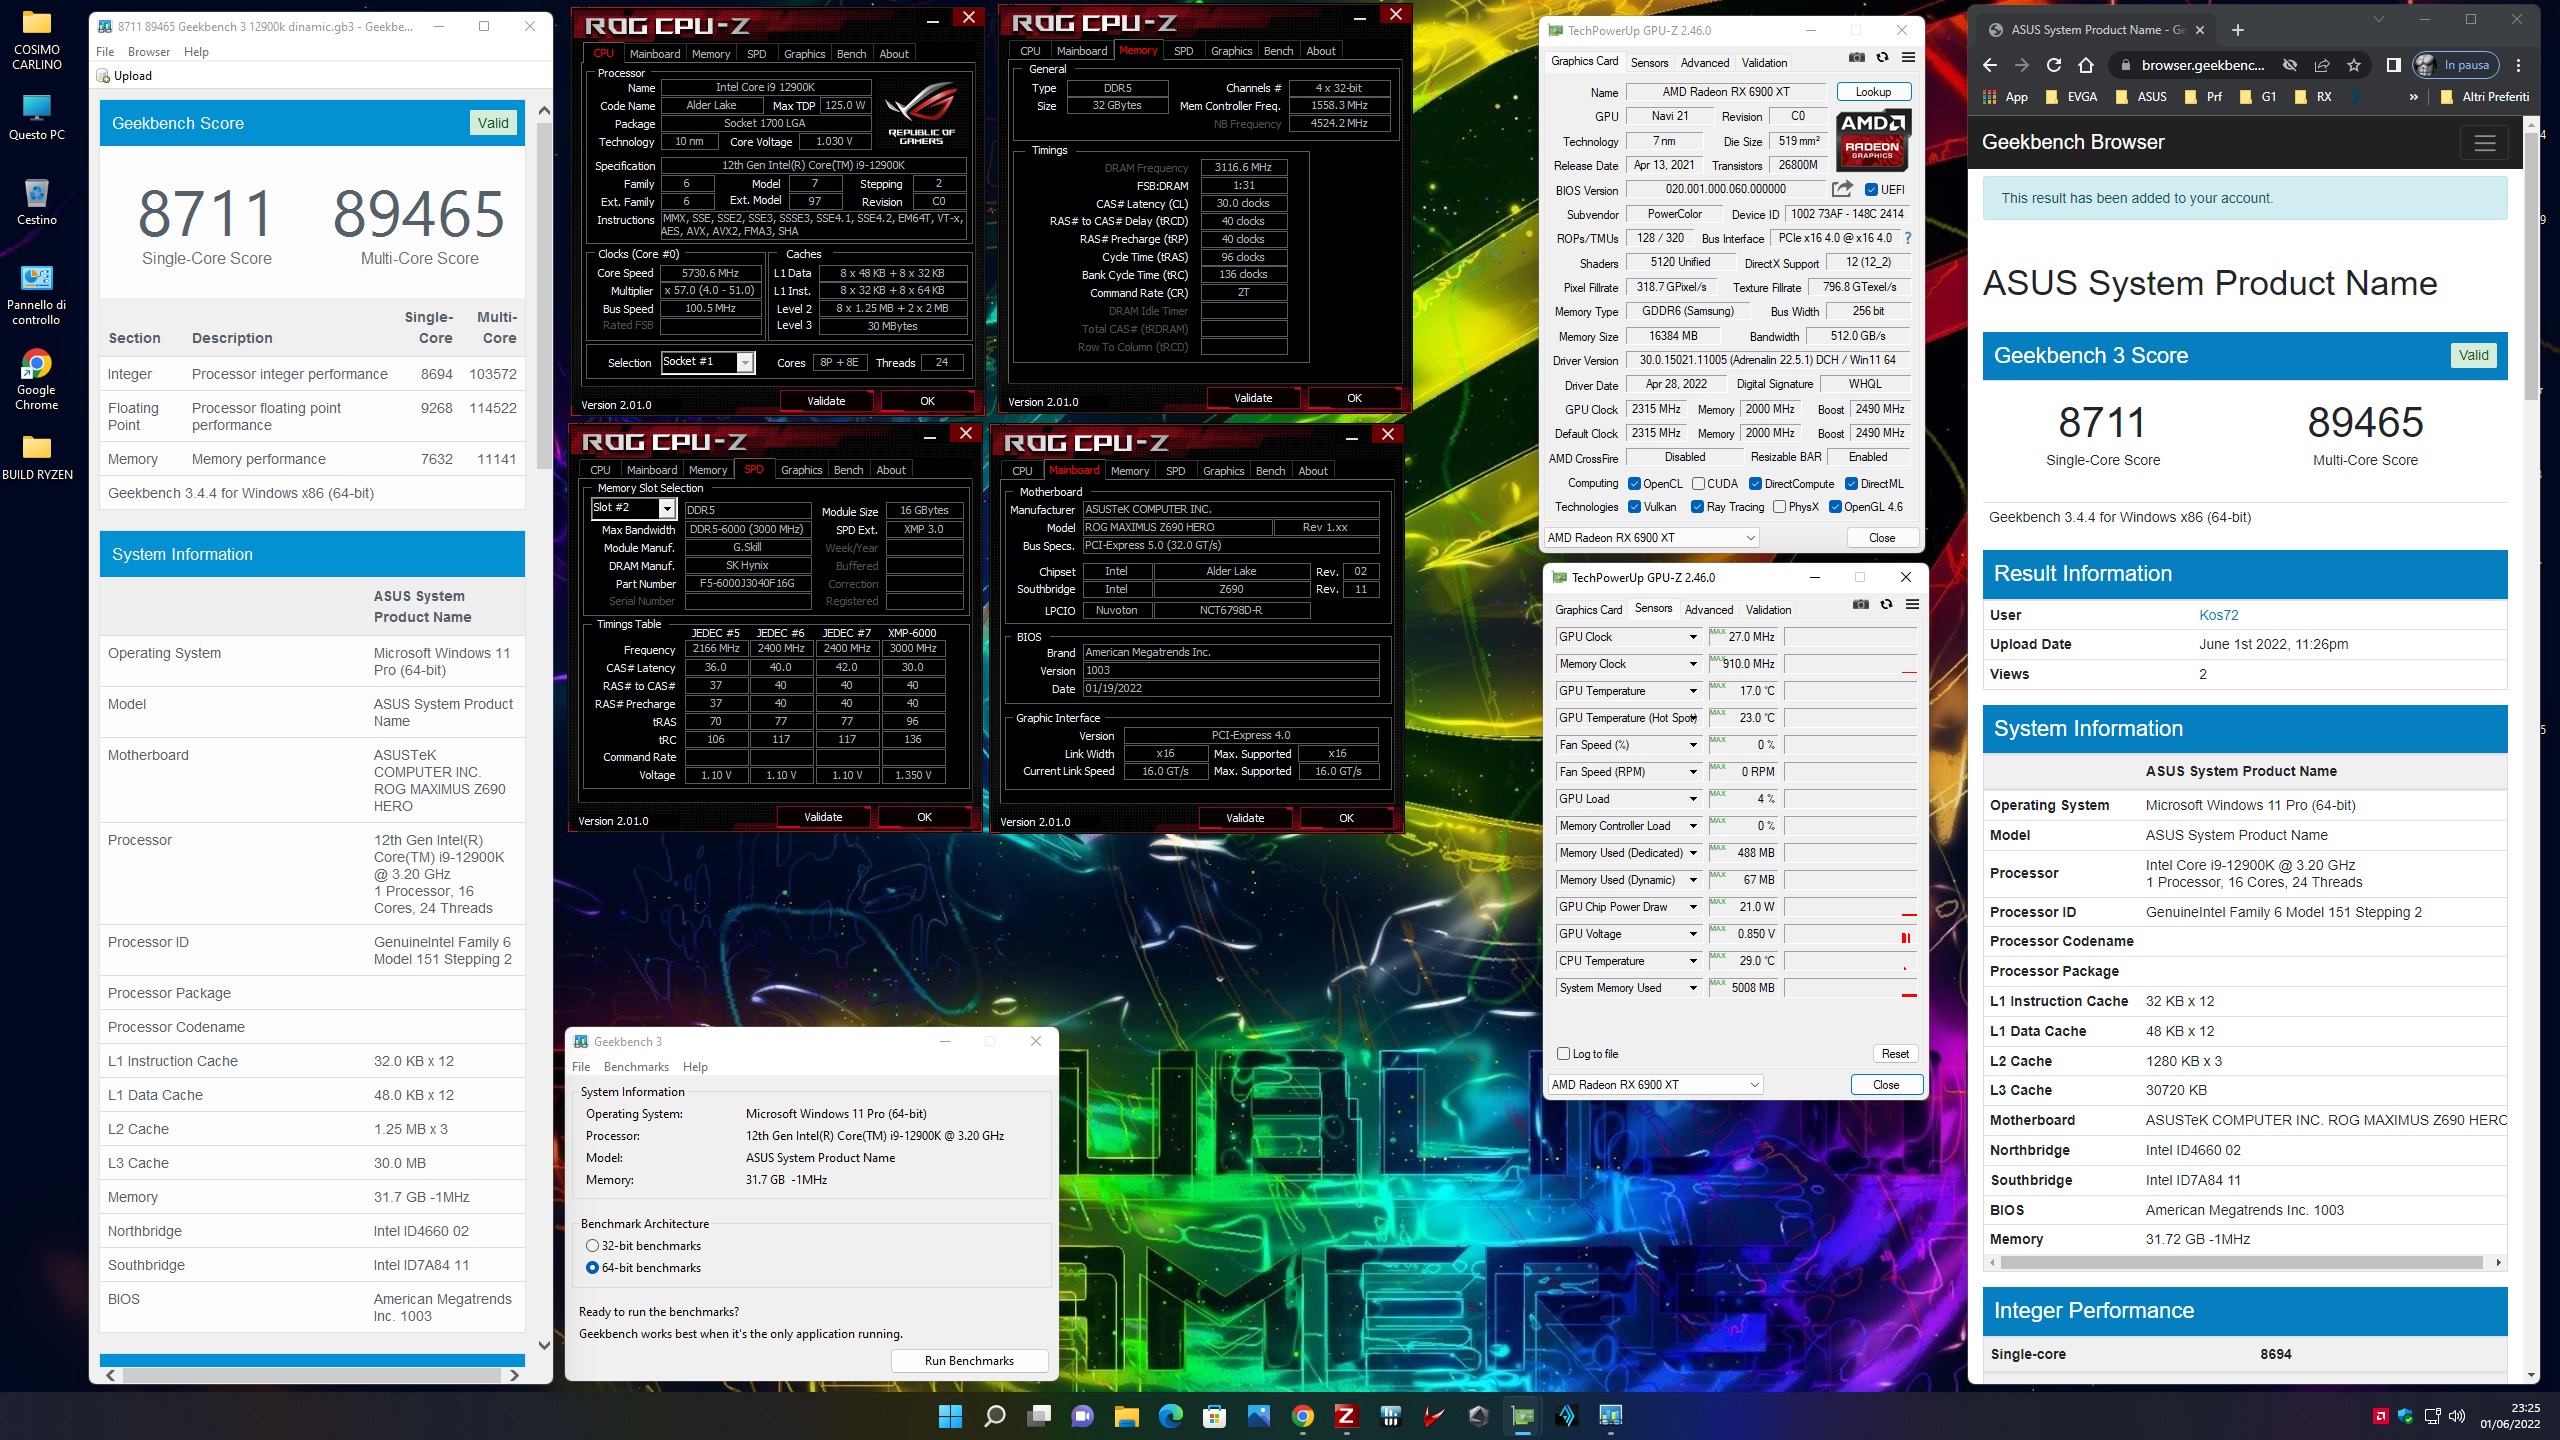
Task: Open the GPU selector dropdown in the GPU-Z Graphics Card window
Action: click(1651, 538)
